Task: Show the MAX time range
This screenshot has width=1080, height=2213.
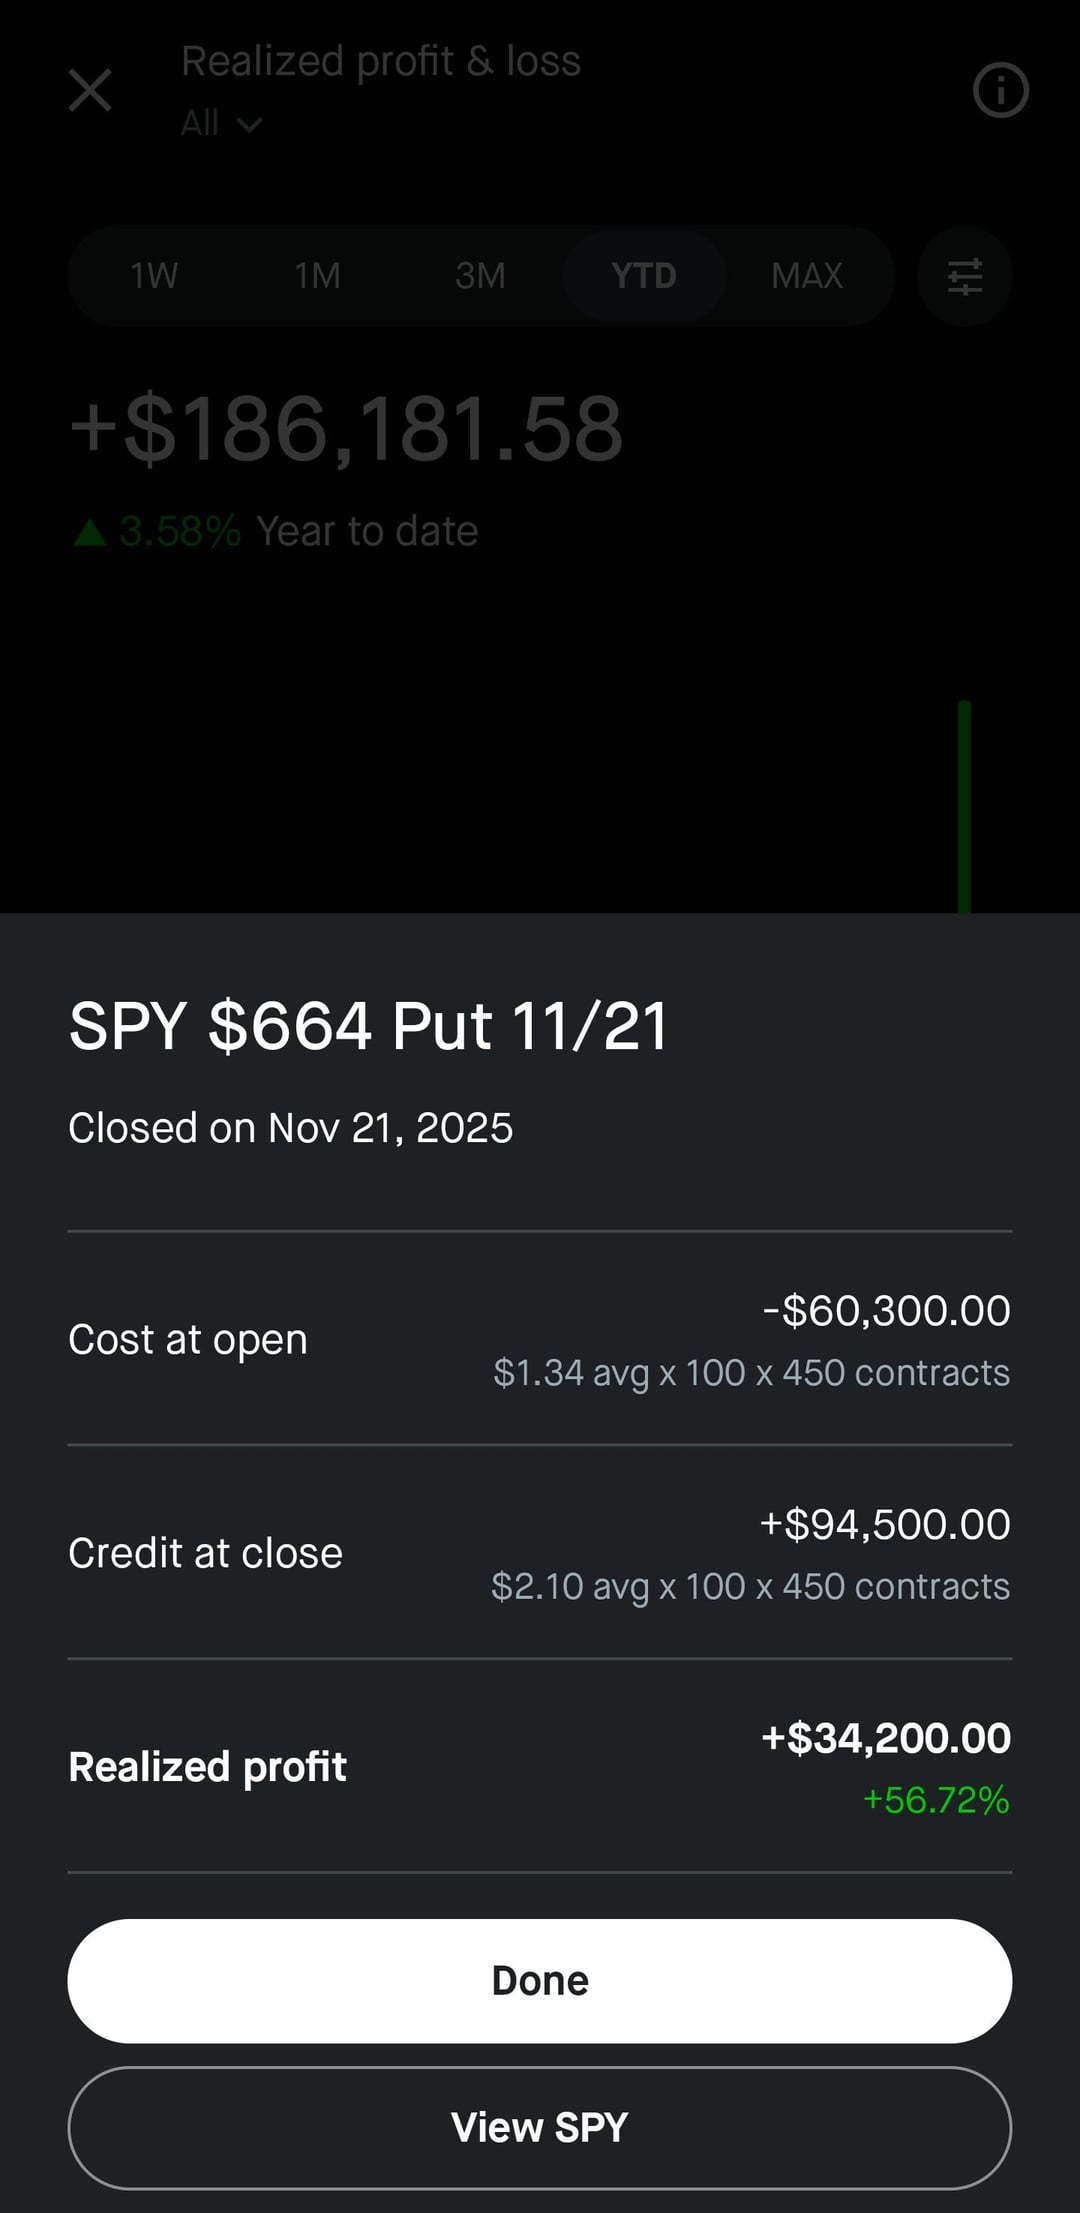Action: click(x=807, y=276)
